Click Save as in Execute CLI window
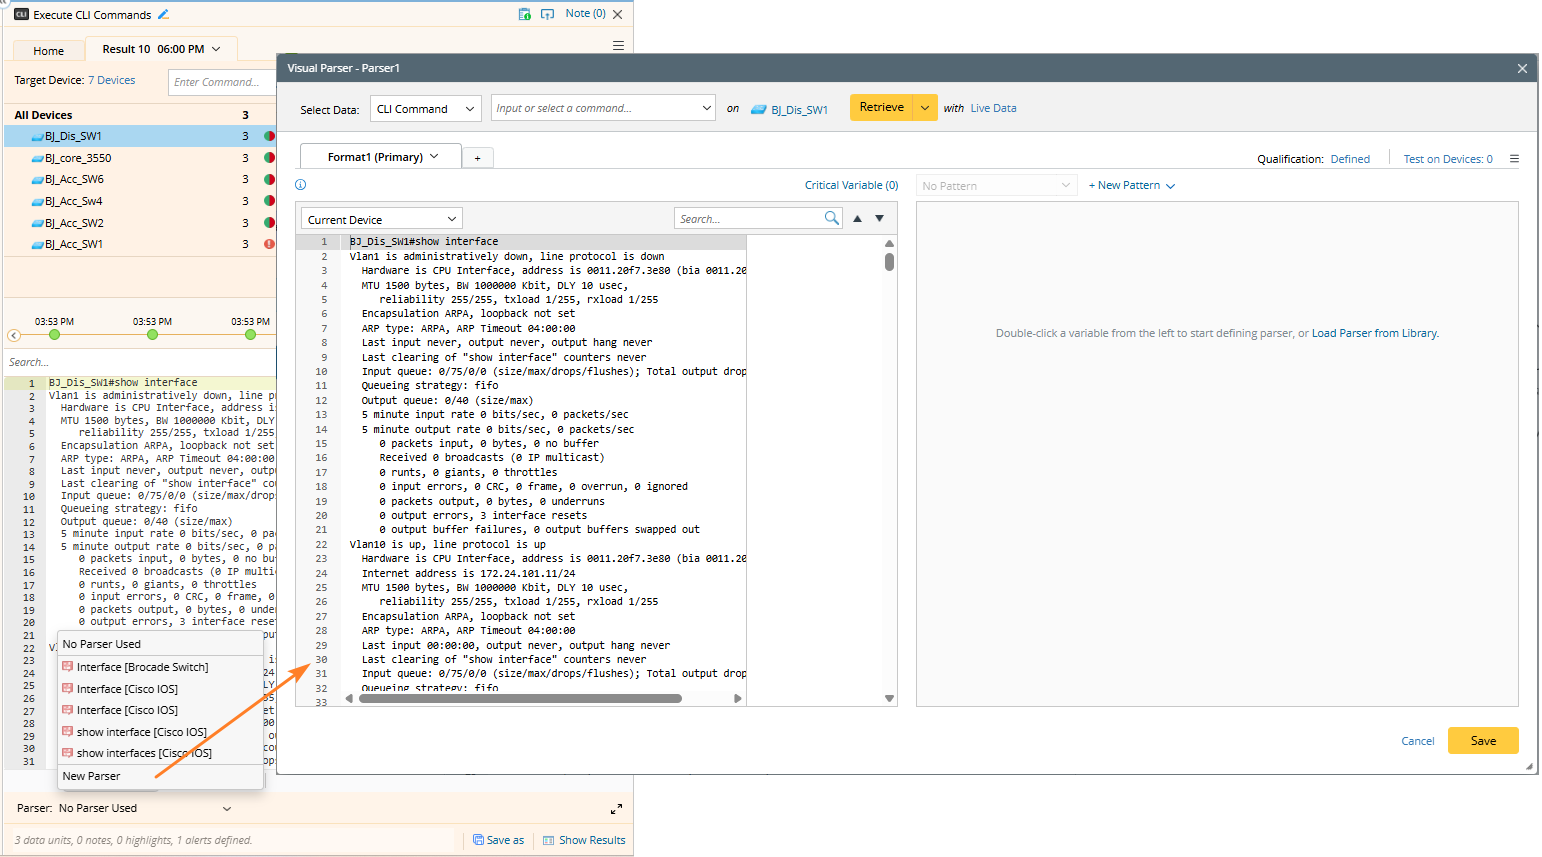 click(498, 840)
